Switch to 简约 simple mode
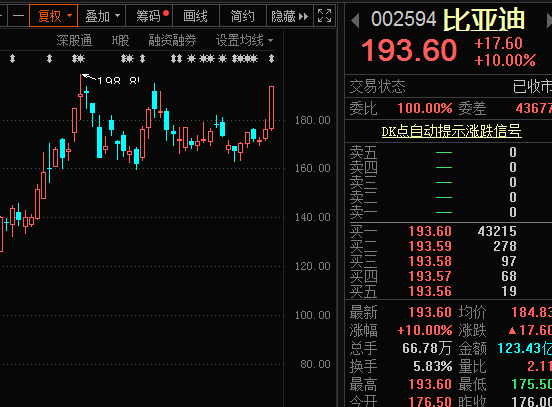552x407 pixels. [x=243, y=16]
